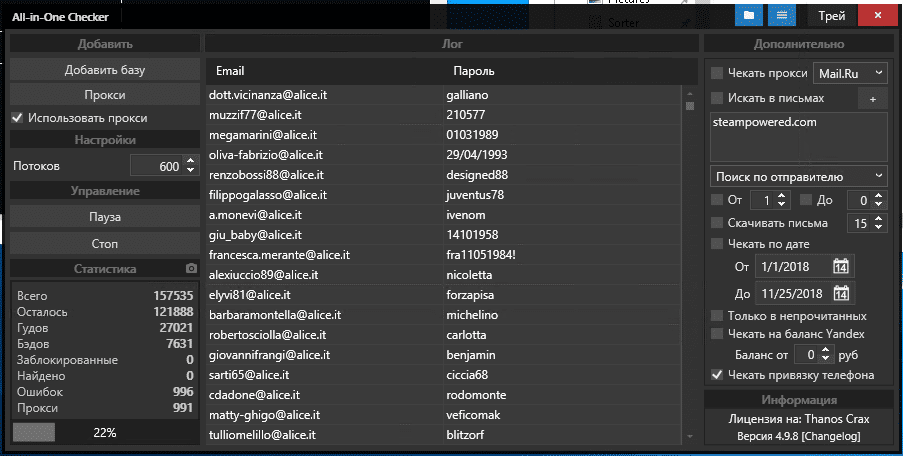Open the hamburger menu icon in title bar
903x456 pixels.
point(781,16)
